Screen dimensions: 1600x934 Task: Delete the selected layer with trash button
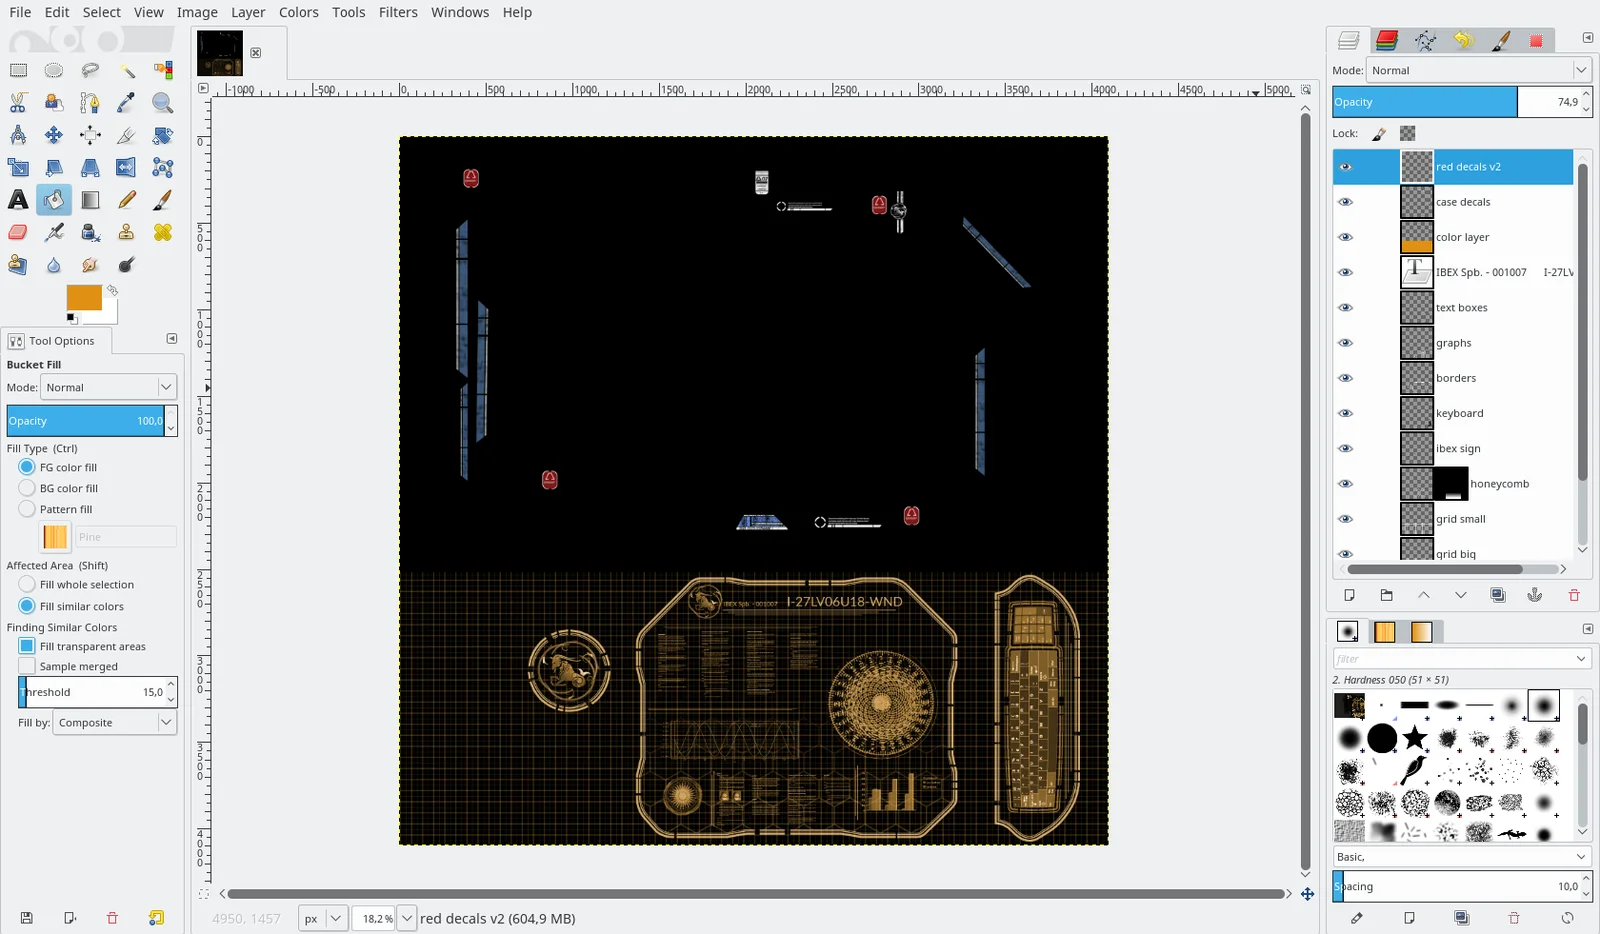(x=1574, y=594)
